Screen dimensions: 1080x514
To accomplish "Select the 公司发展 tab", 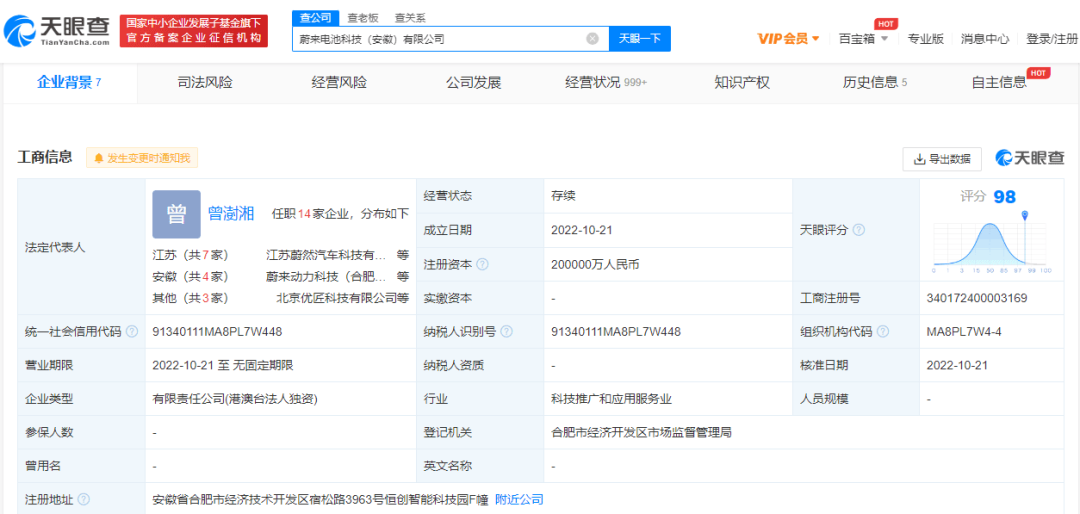I will coord(473,83).
